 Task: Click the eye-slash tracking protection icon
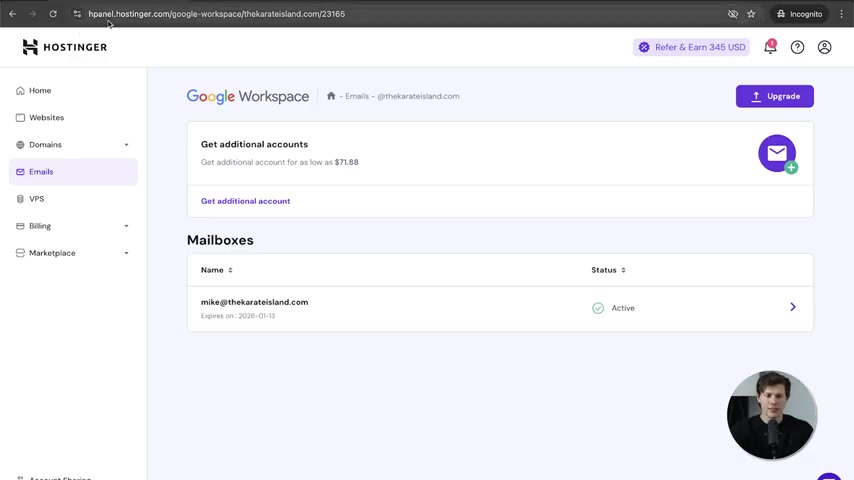click(x=733, y=14)
